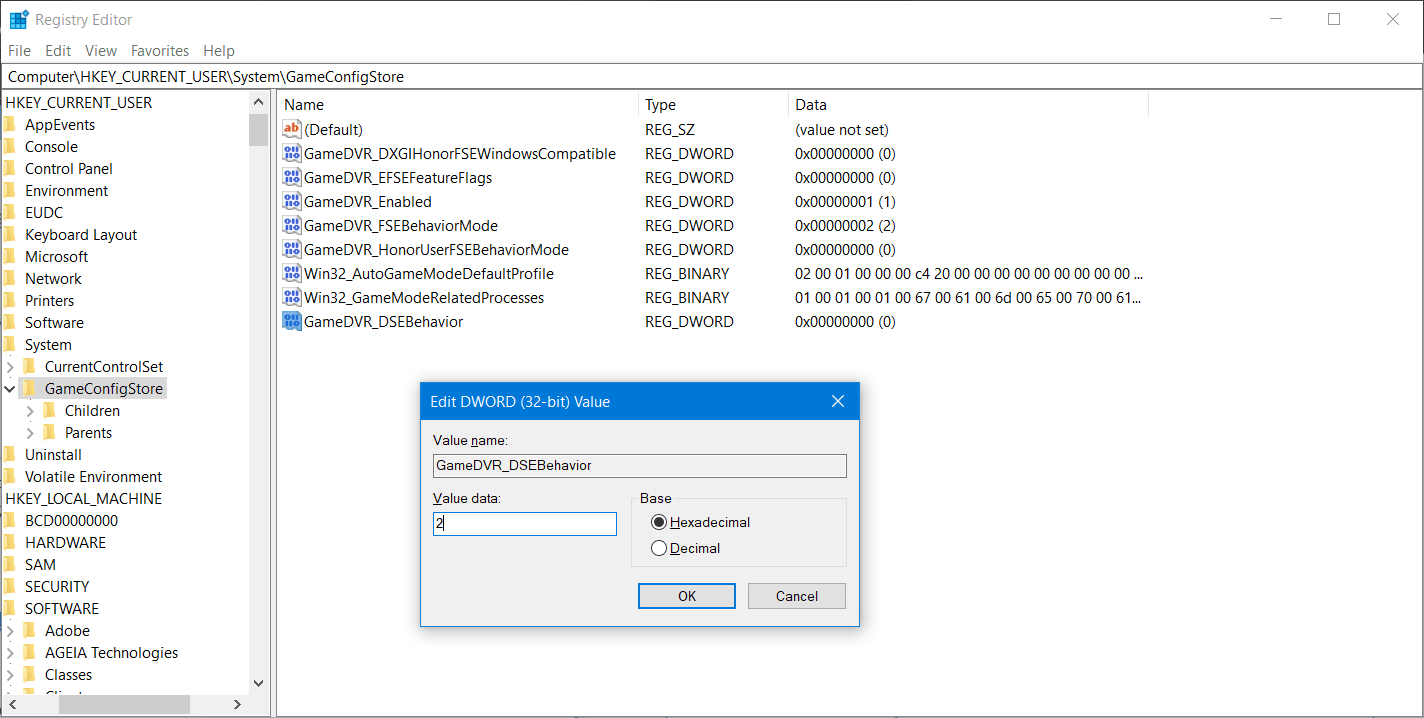Click the string value icon beside (Default)
The width and height of the screenshot is (1424, 718).
click(x=292, y=129)
